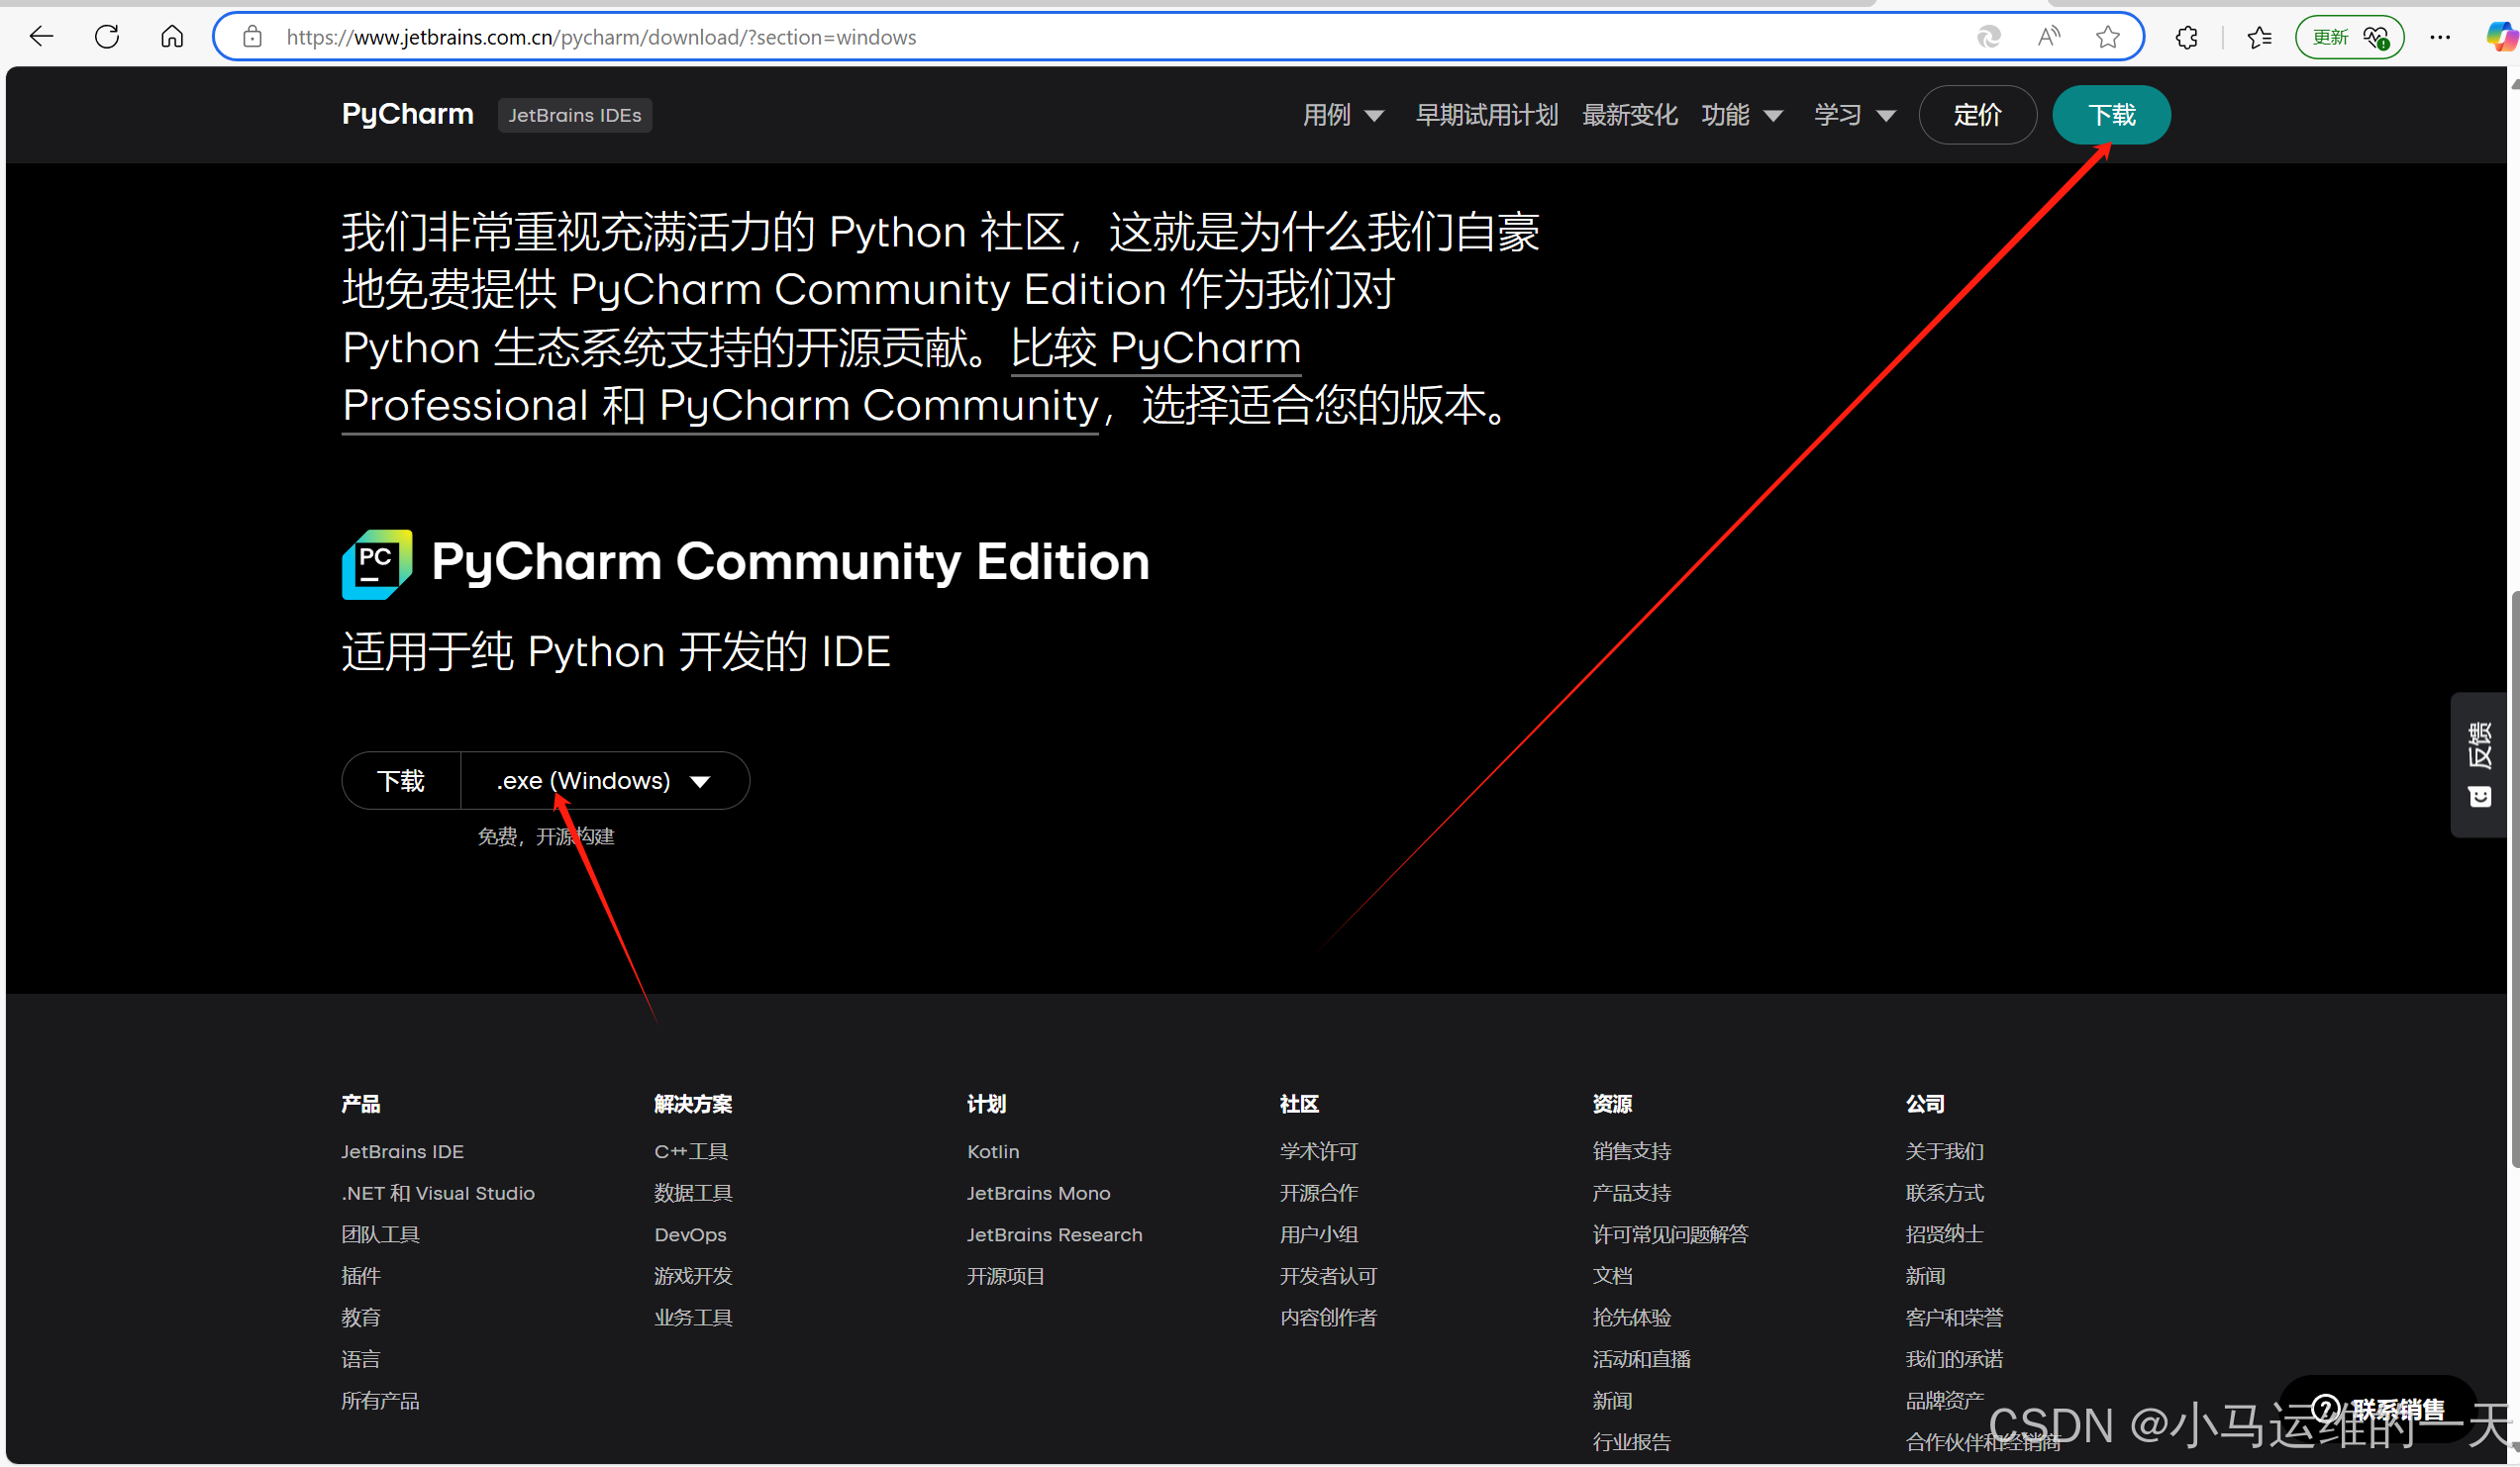
Task: Open the 最新变化 navigation item
Action: (x=1629, y=114)
